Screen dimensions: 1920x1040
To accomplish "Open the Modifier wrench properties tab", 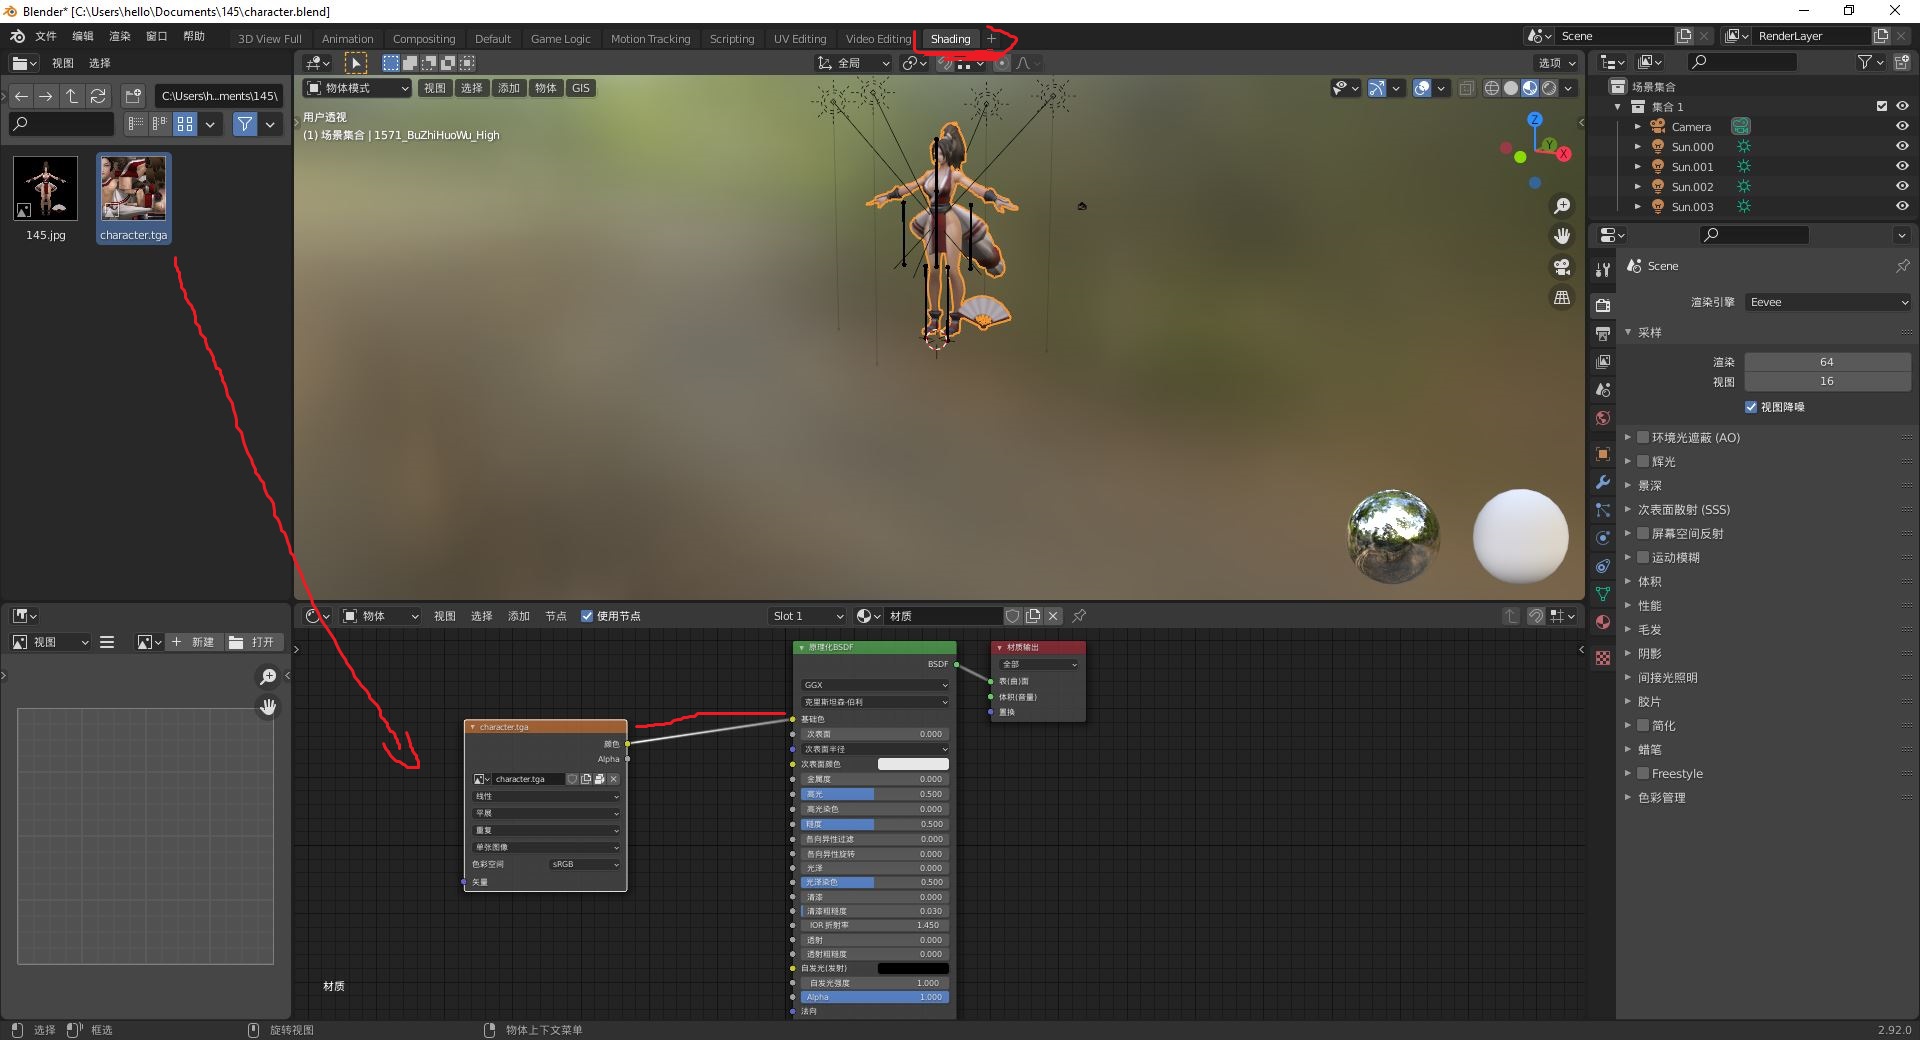I will (1603, 482).
